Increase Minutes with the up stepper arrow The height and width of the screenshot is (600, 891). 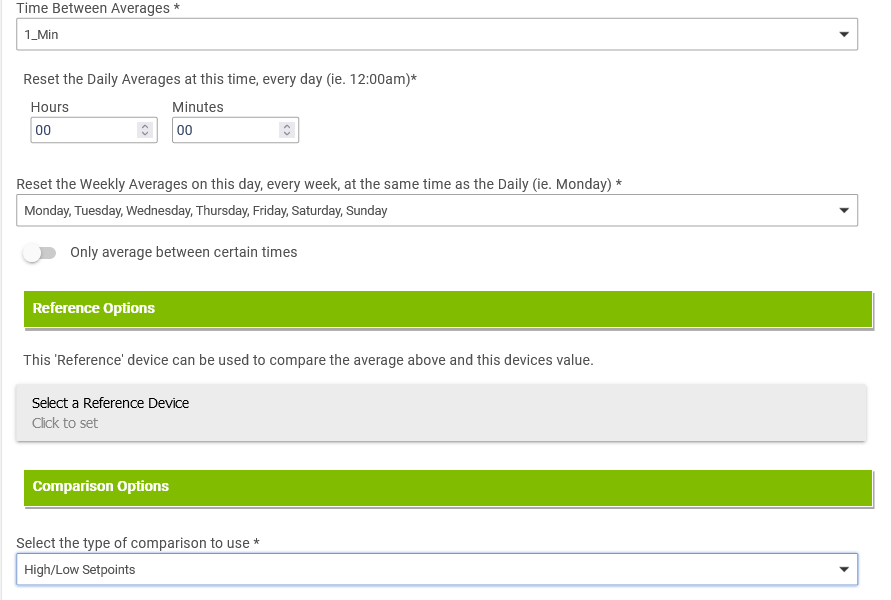(x=287, y=127)
